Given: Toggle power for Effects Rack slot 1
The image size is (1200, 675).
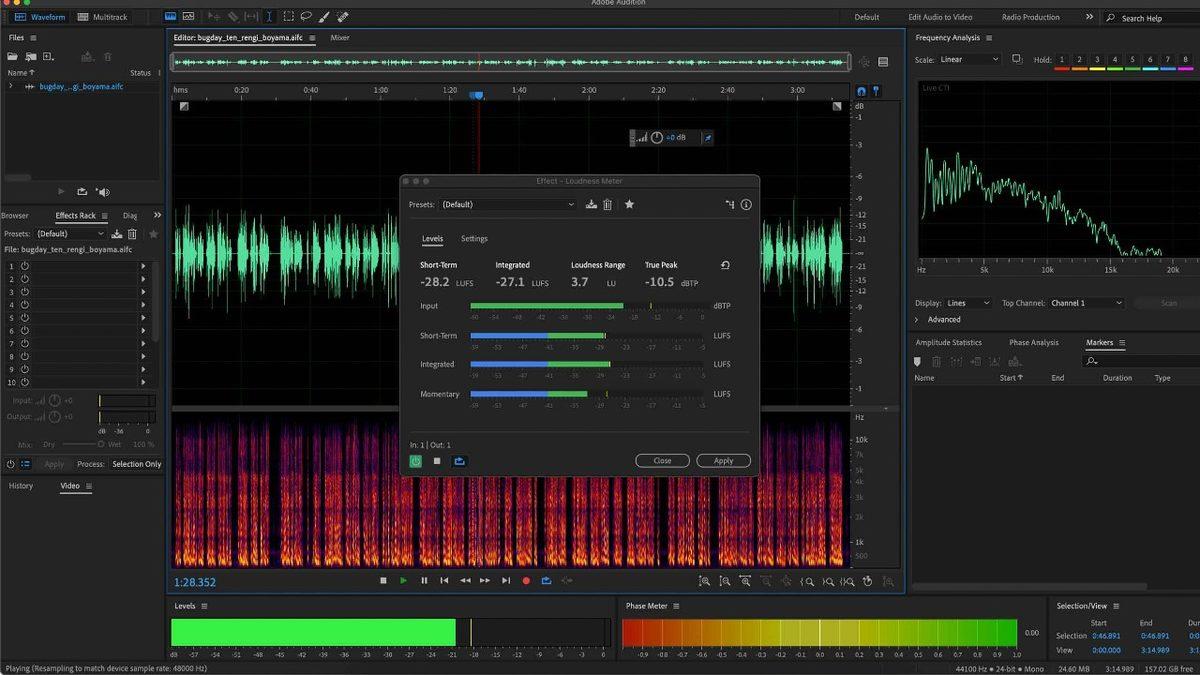Looking at the screenshot, I should (25, 266).
